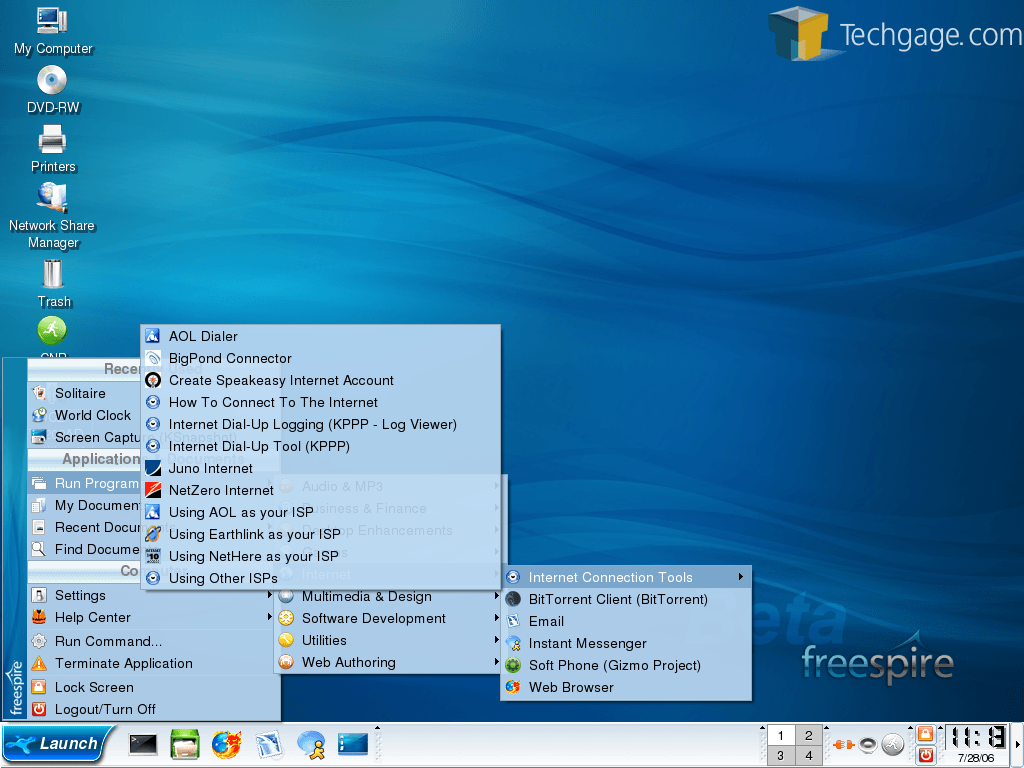
Task: Choose Using Earthlink as your ISP
Action: (x=321, y=534)
